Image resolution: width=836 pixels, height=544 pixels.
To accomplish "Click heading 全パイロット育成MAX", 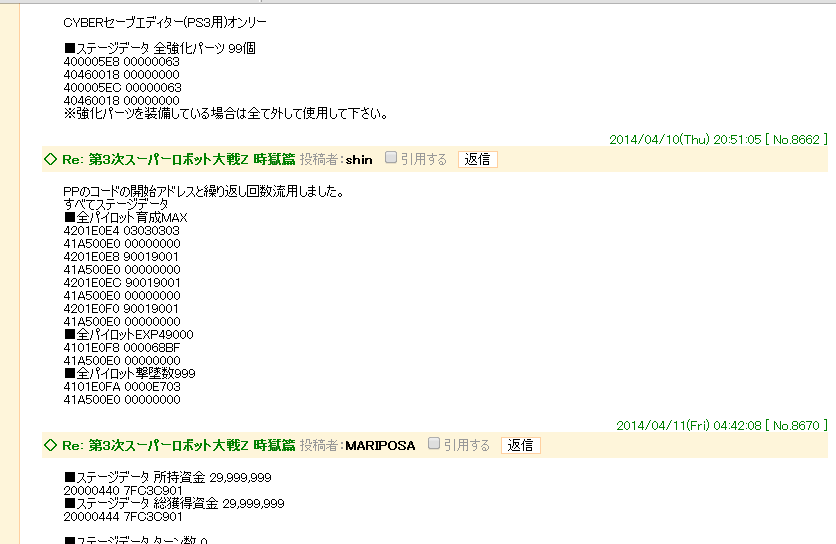I will pos(126,218).
